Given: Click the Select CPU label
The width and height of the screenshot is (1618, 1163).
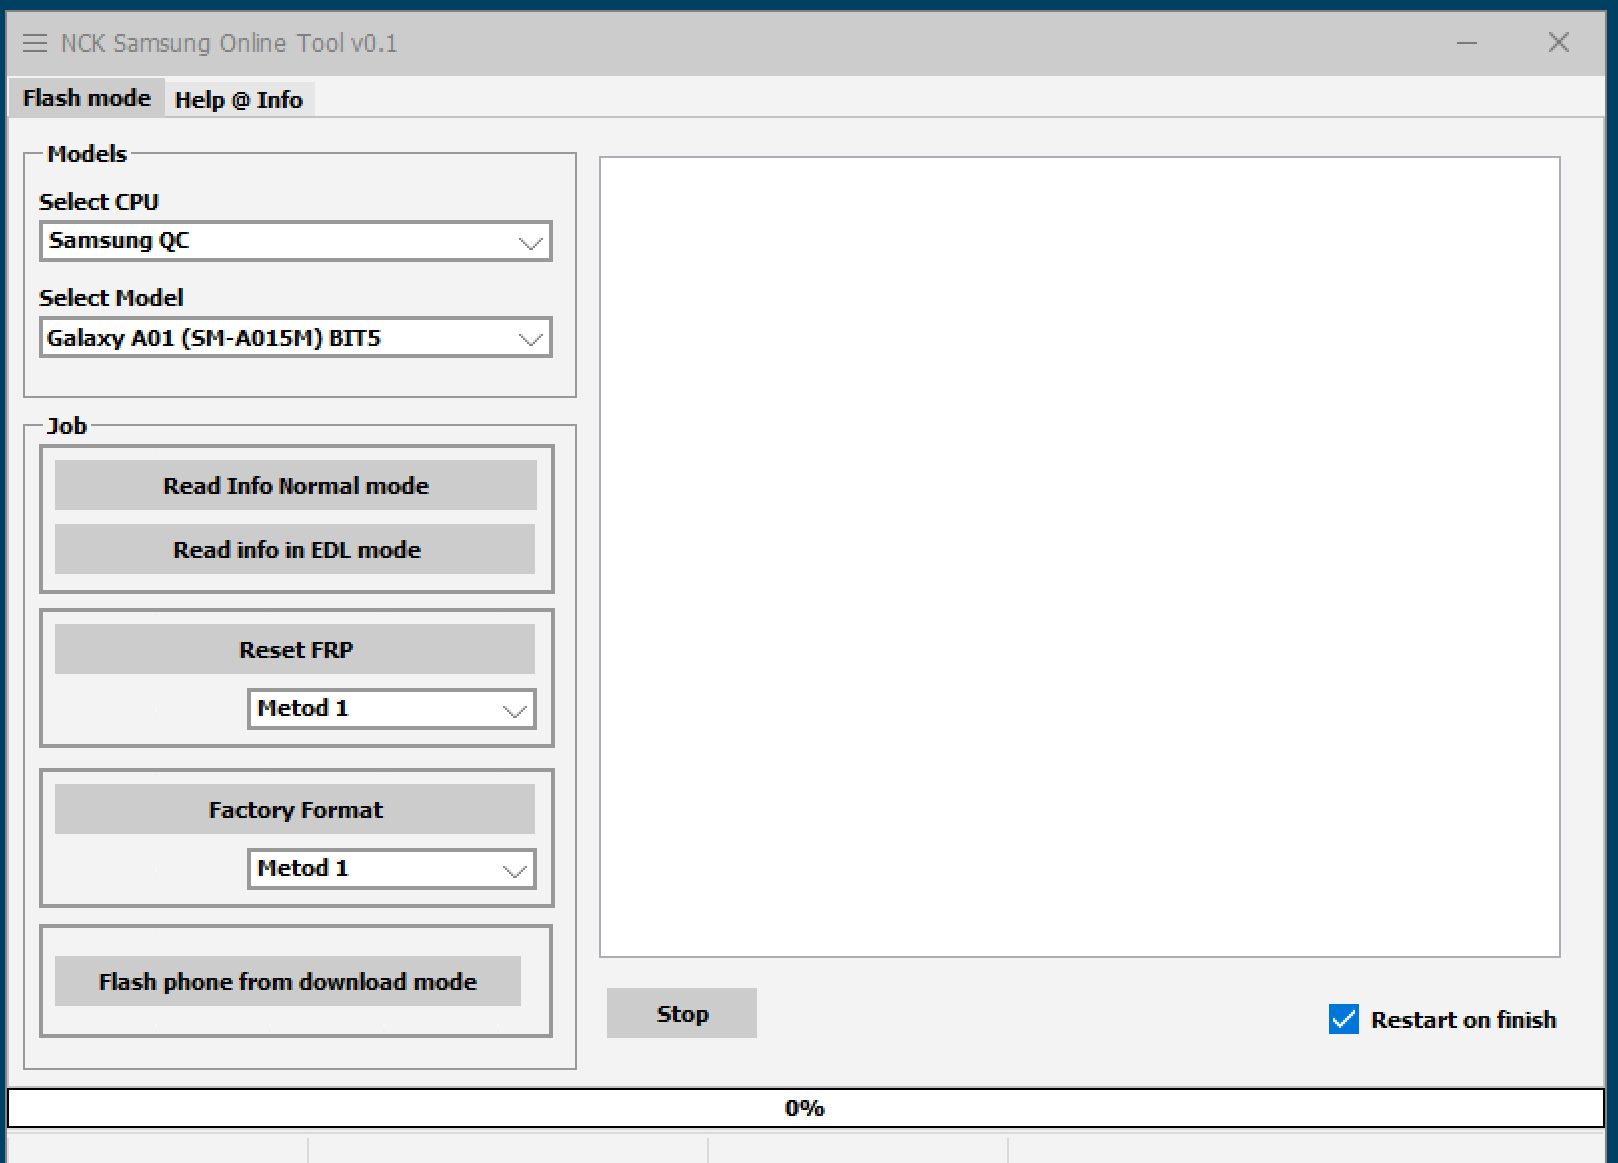Looking at the screenshot, I should pos(99,202).
